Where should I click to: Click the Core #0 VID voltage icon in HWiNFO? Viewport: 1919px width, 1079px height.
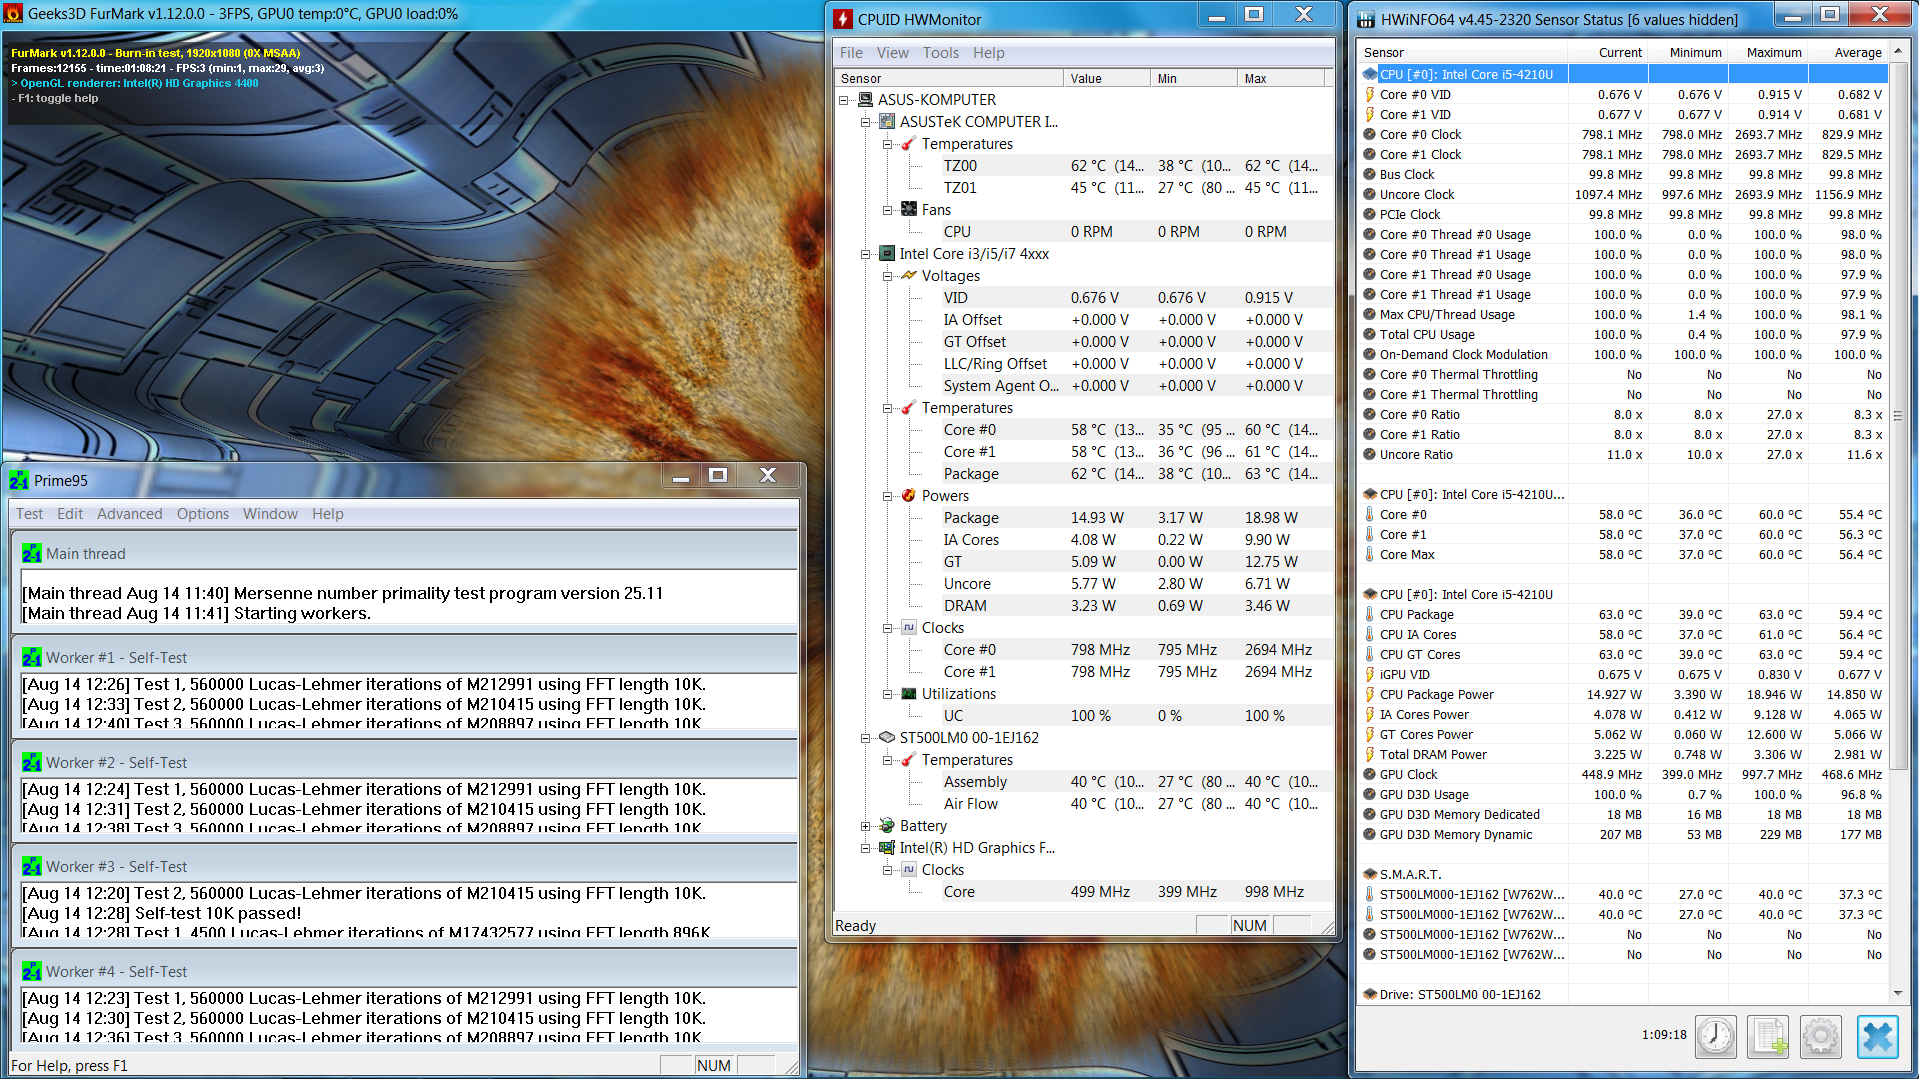tap(1370, 95)
